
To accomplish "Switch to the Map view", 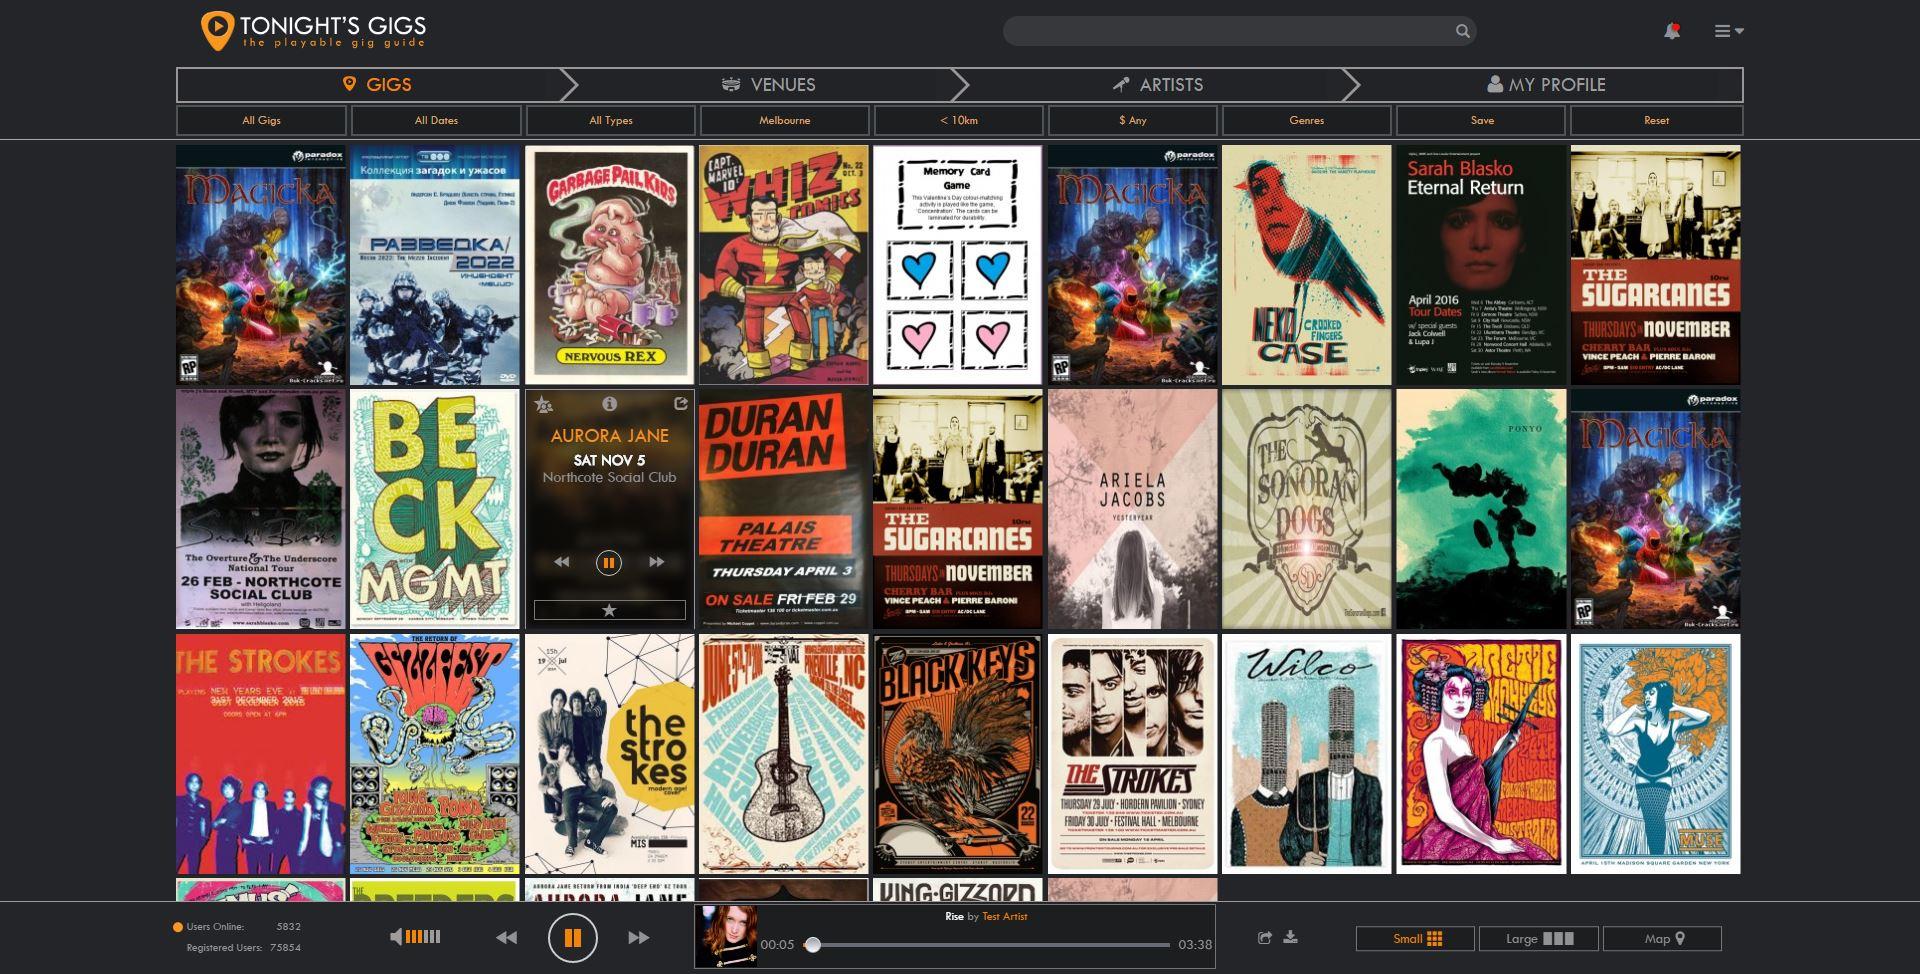I will pos(1662,939).
